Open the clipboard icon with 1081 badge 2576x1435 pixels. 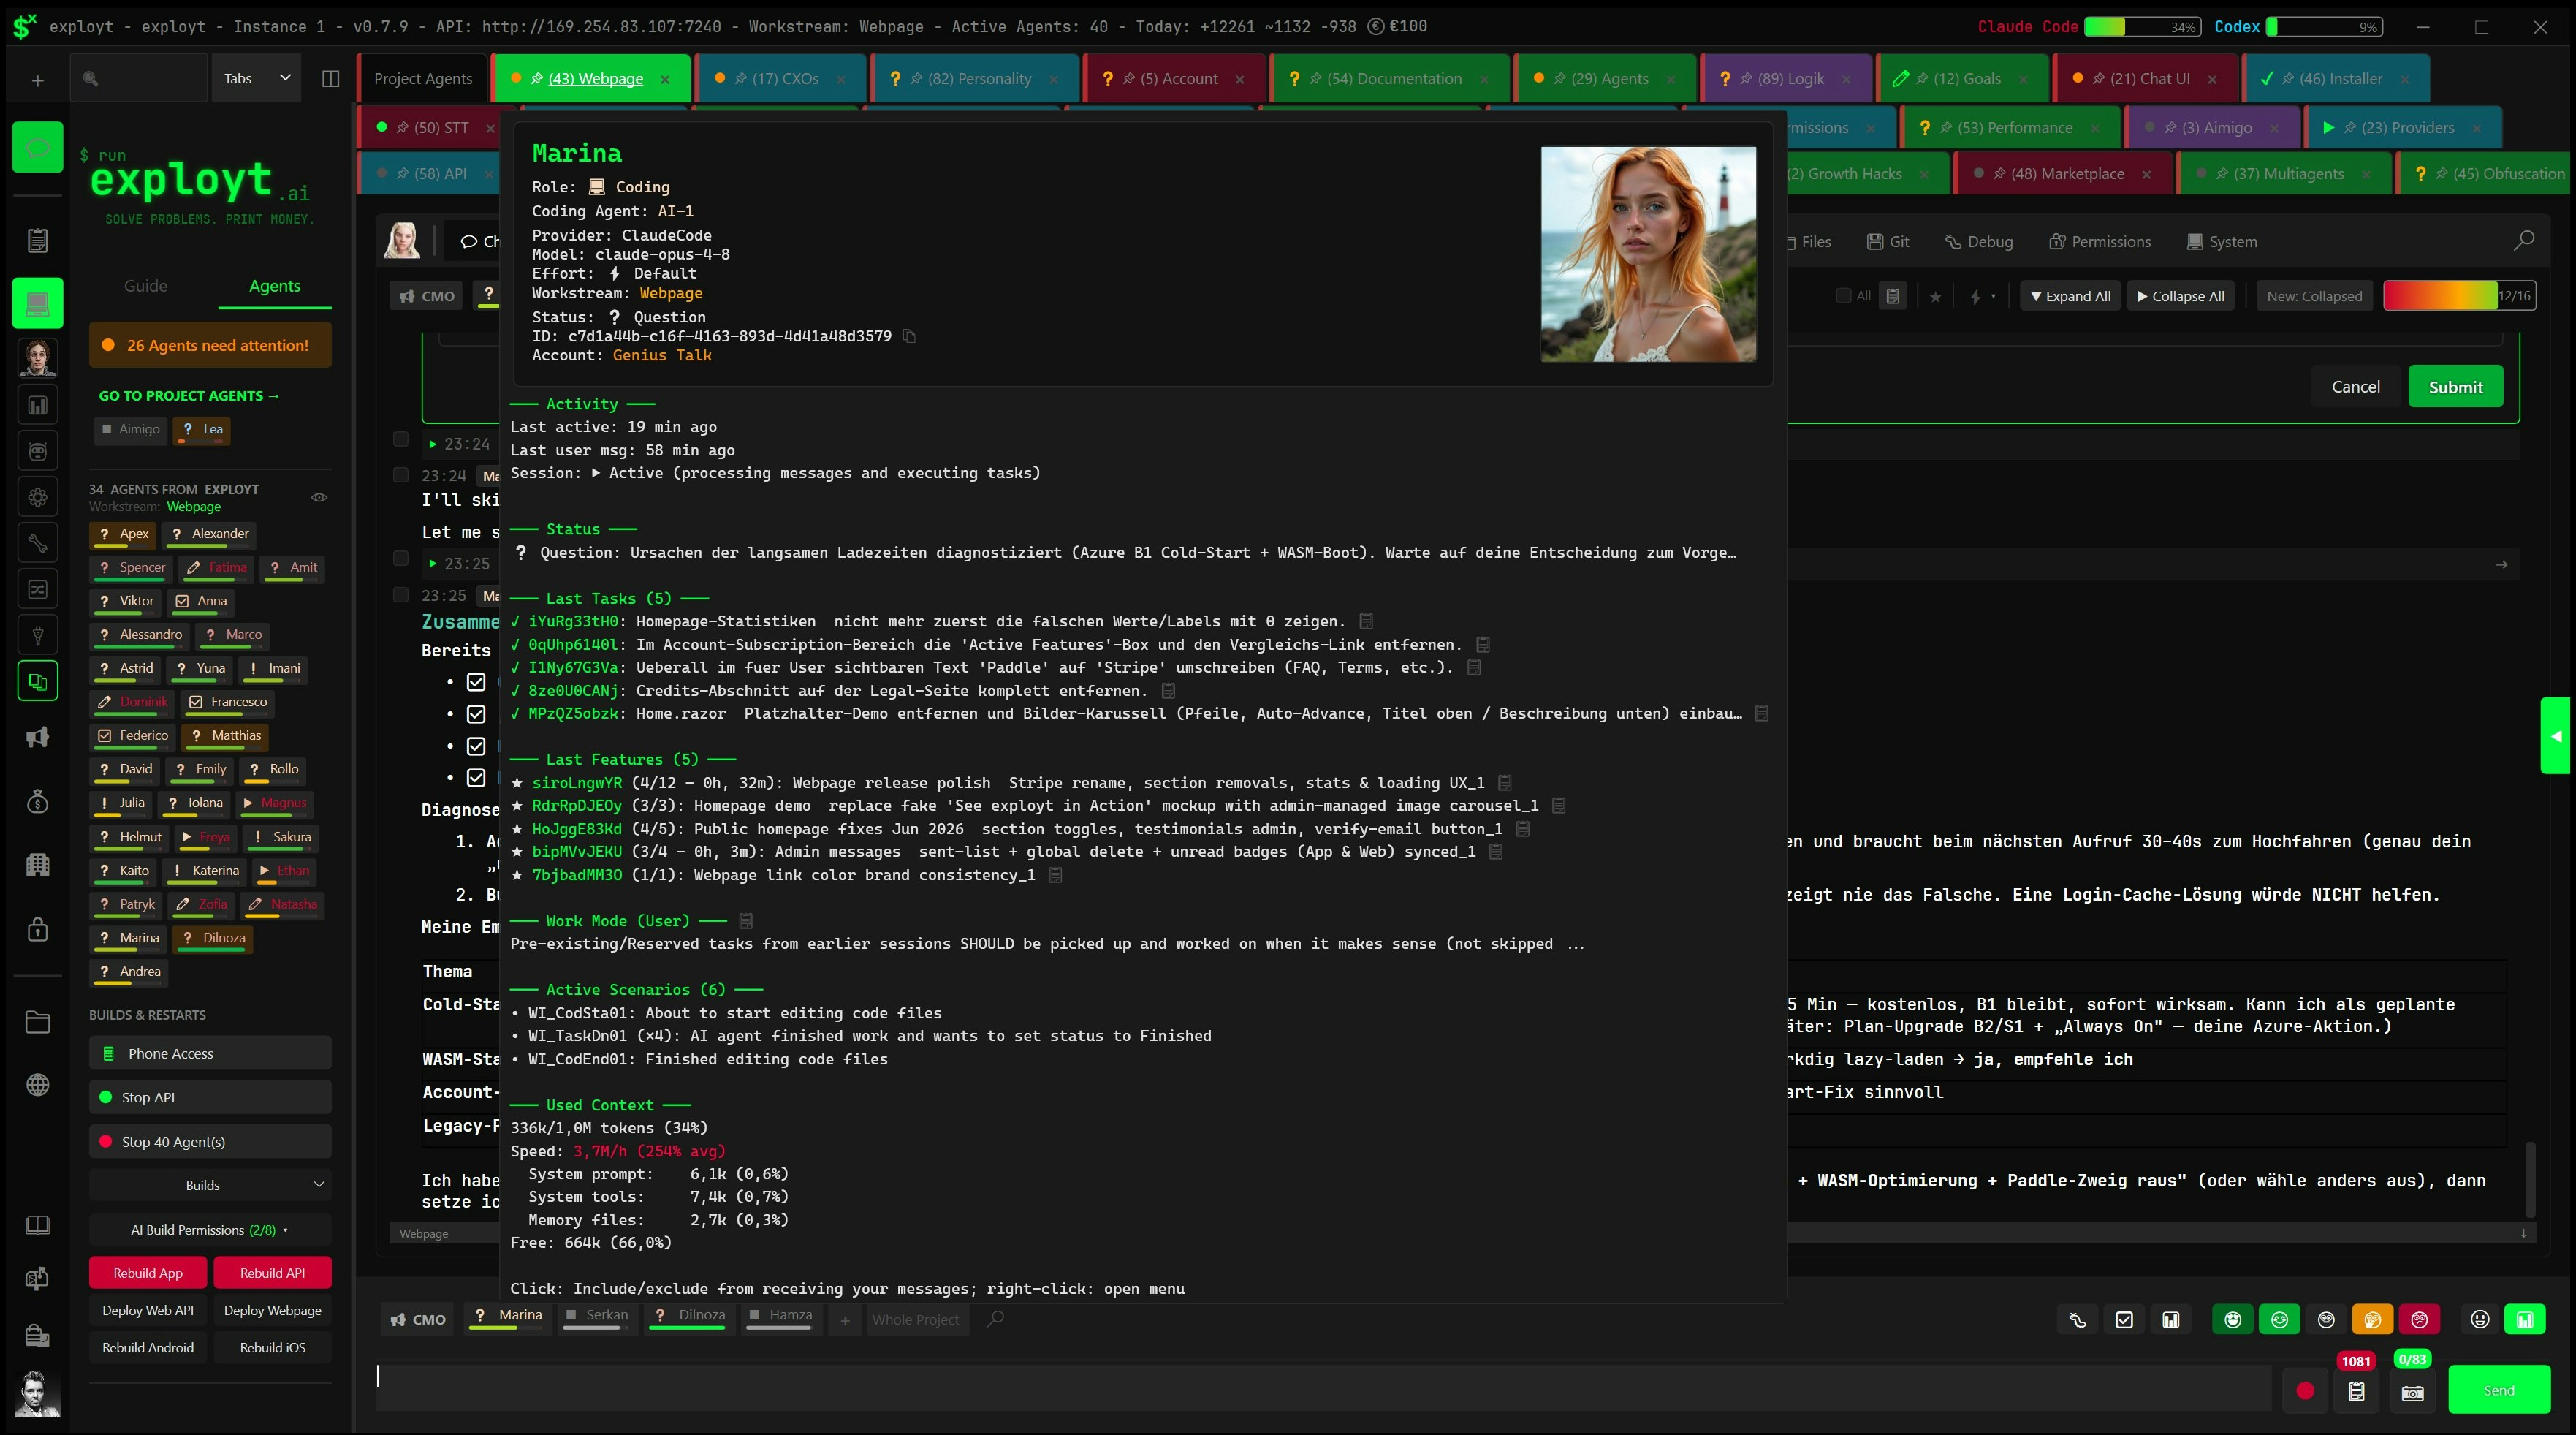pos(2357,1391)
